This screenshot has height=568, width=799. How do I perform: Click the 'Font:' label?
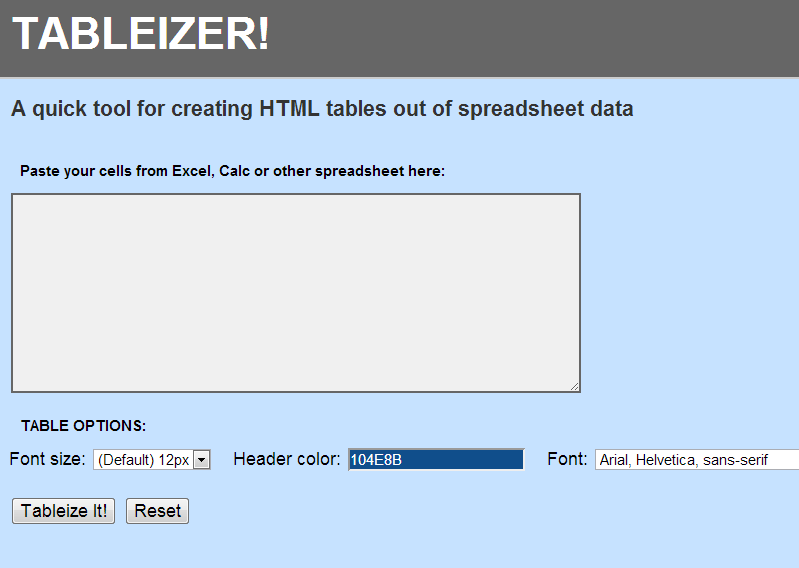point(567,459)
